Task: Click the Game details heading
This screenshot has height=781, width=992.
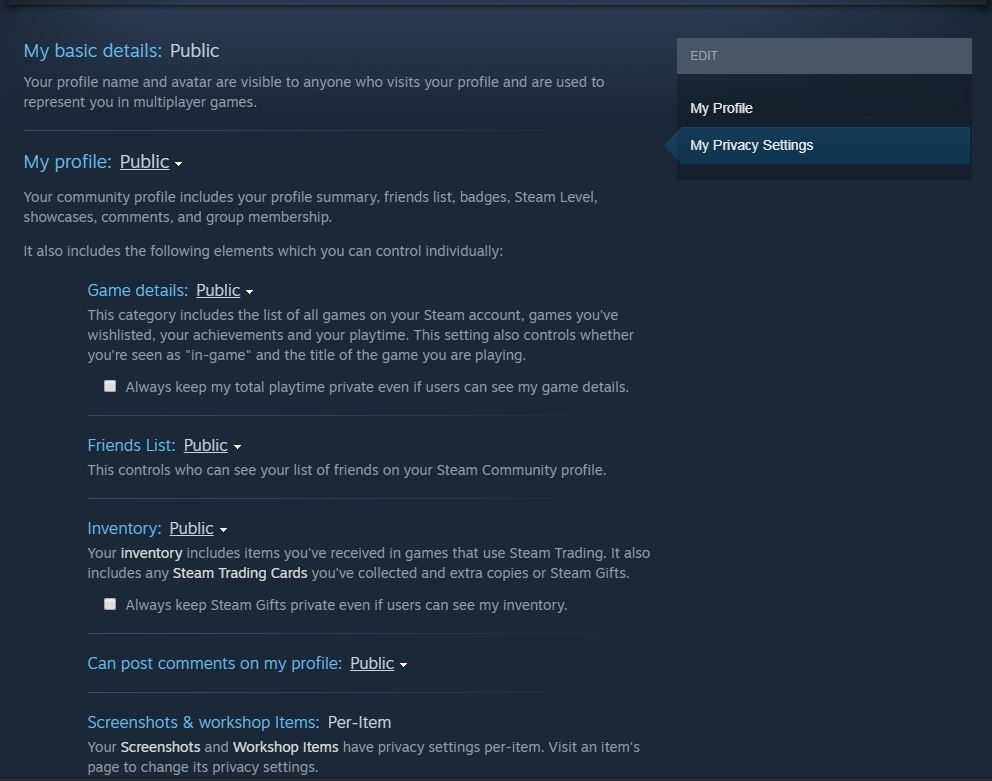Action: pos(137,291)
